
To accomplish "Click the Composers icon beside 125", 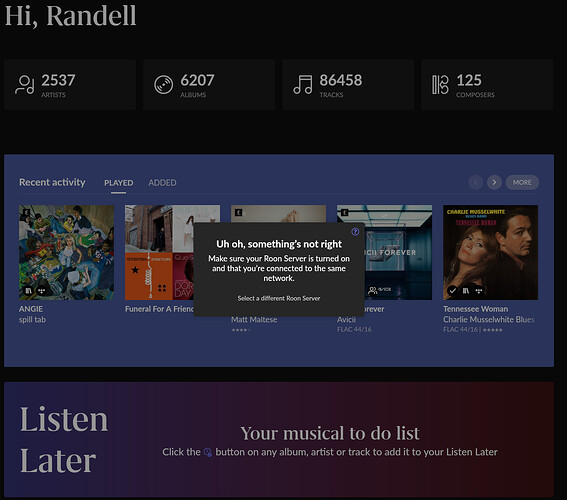I will click(x=440, y=85).
